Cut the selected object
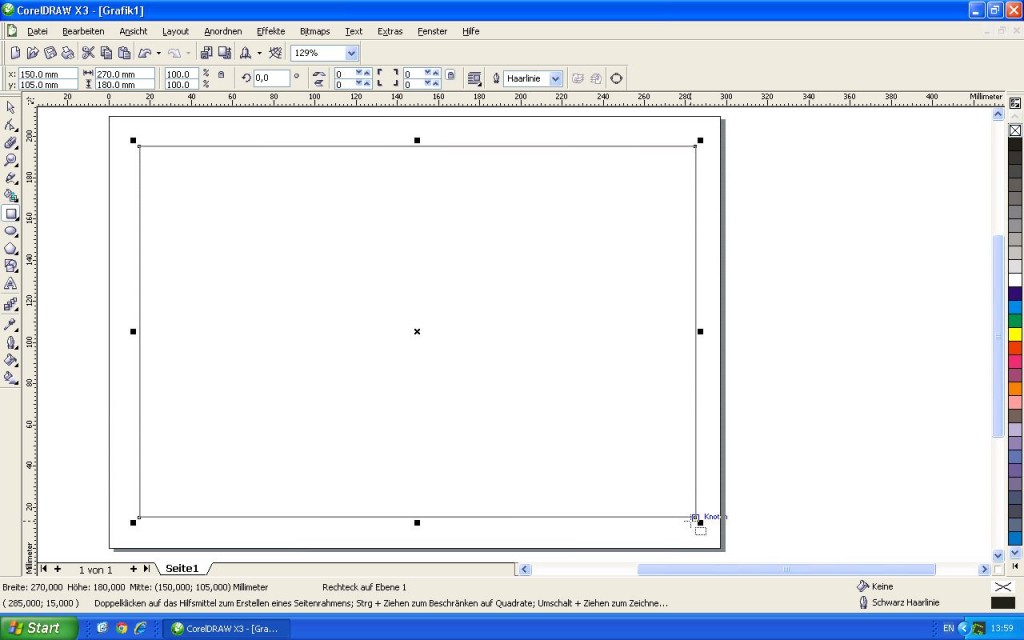The width and height of the screenshot is (1024, 640). [88, 53]
